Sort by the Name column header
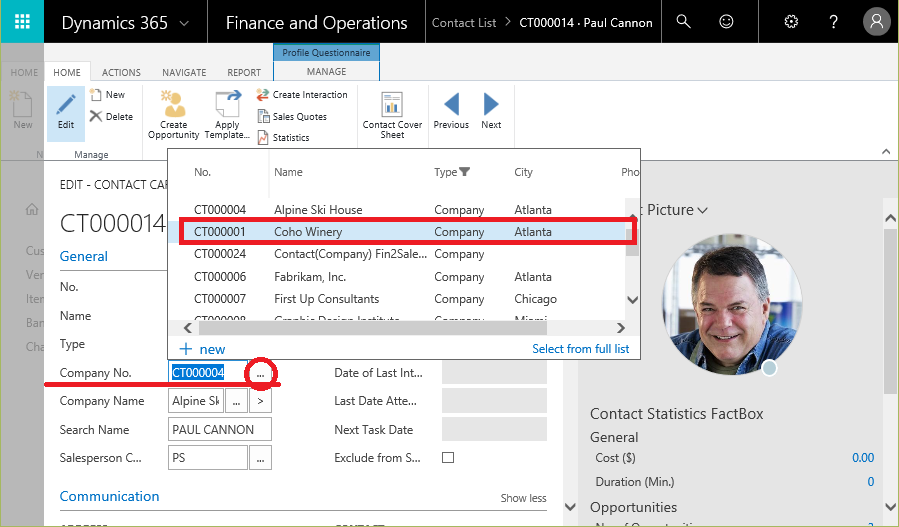 [x=288, y=172]
